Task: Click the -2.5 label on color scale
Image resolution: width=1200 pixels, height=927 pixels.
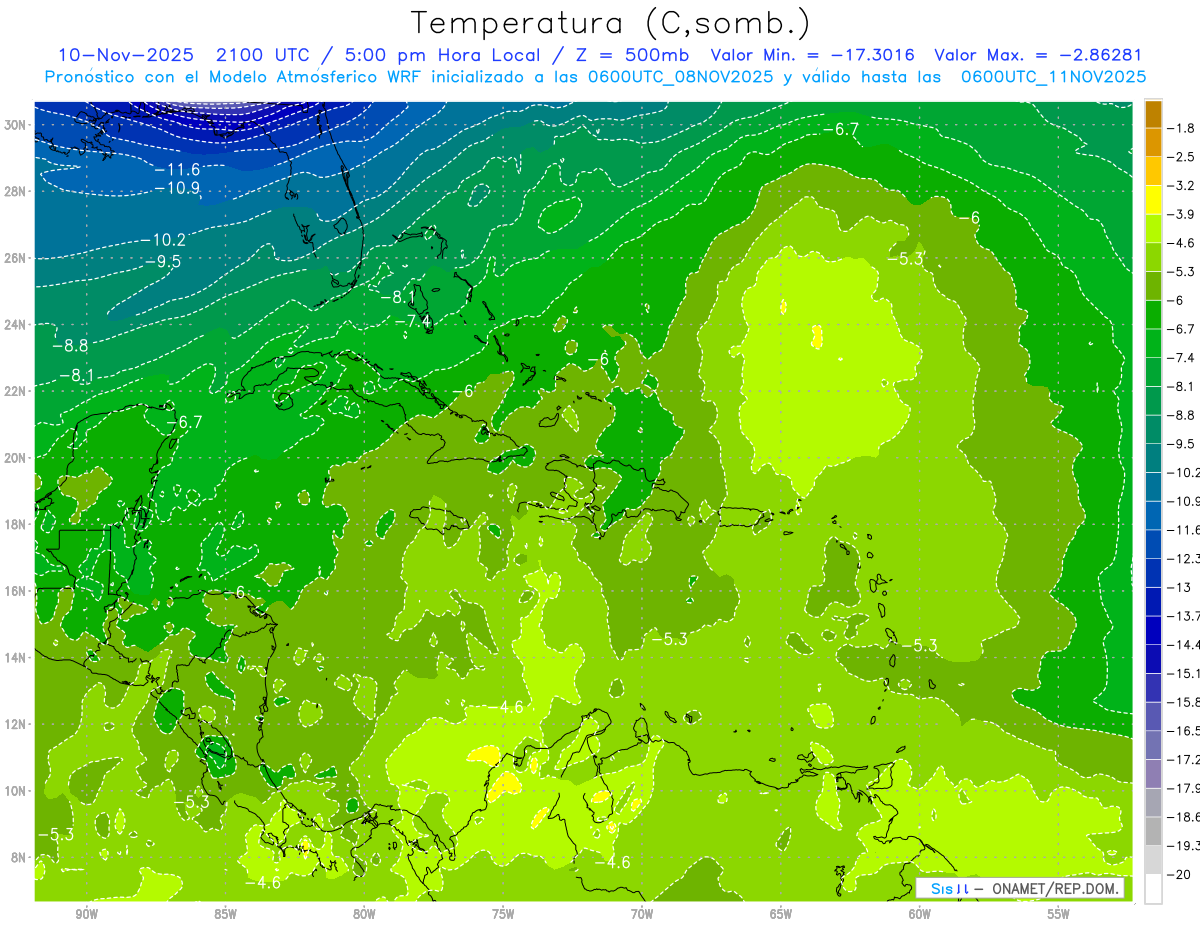Action: [x=1181, y=157]
